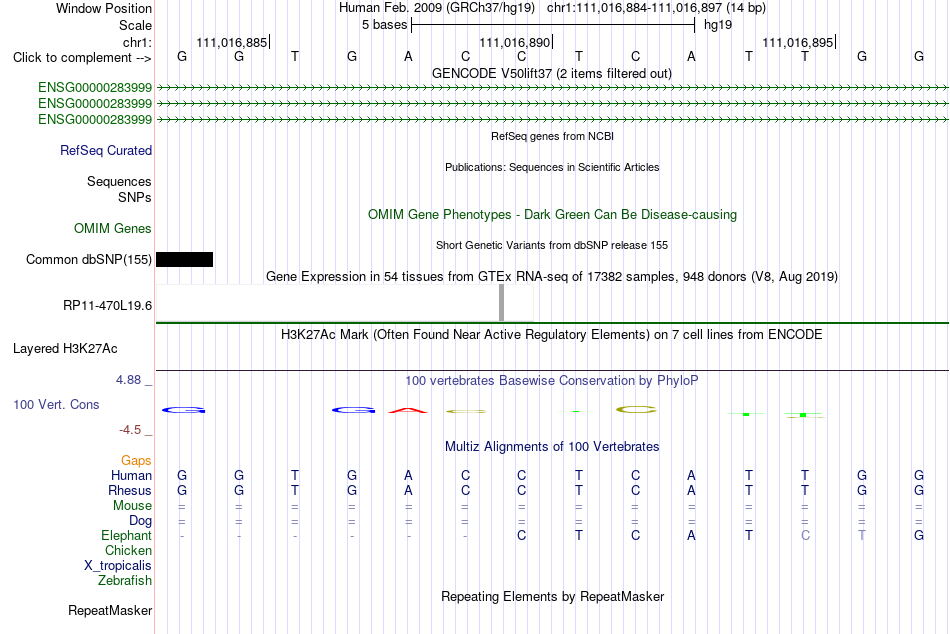Open '100 vertebrates Basewise Conservation by PhyloP' title

pyautogui.click(x=551, y=381)
